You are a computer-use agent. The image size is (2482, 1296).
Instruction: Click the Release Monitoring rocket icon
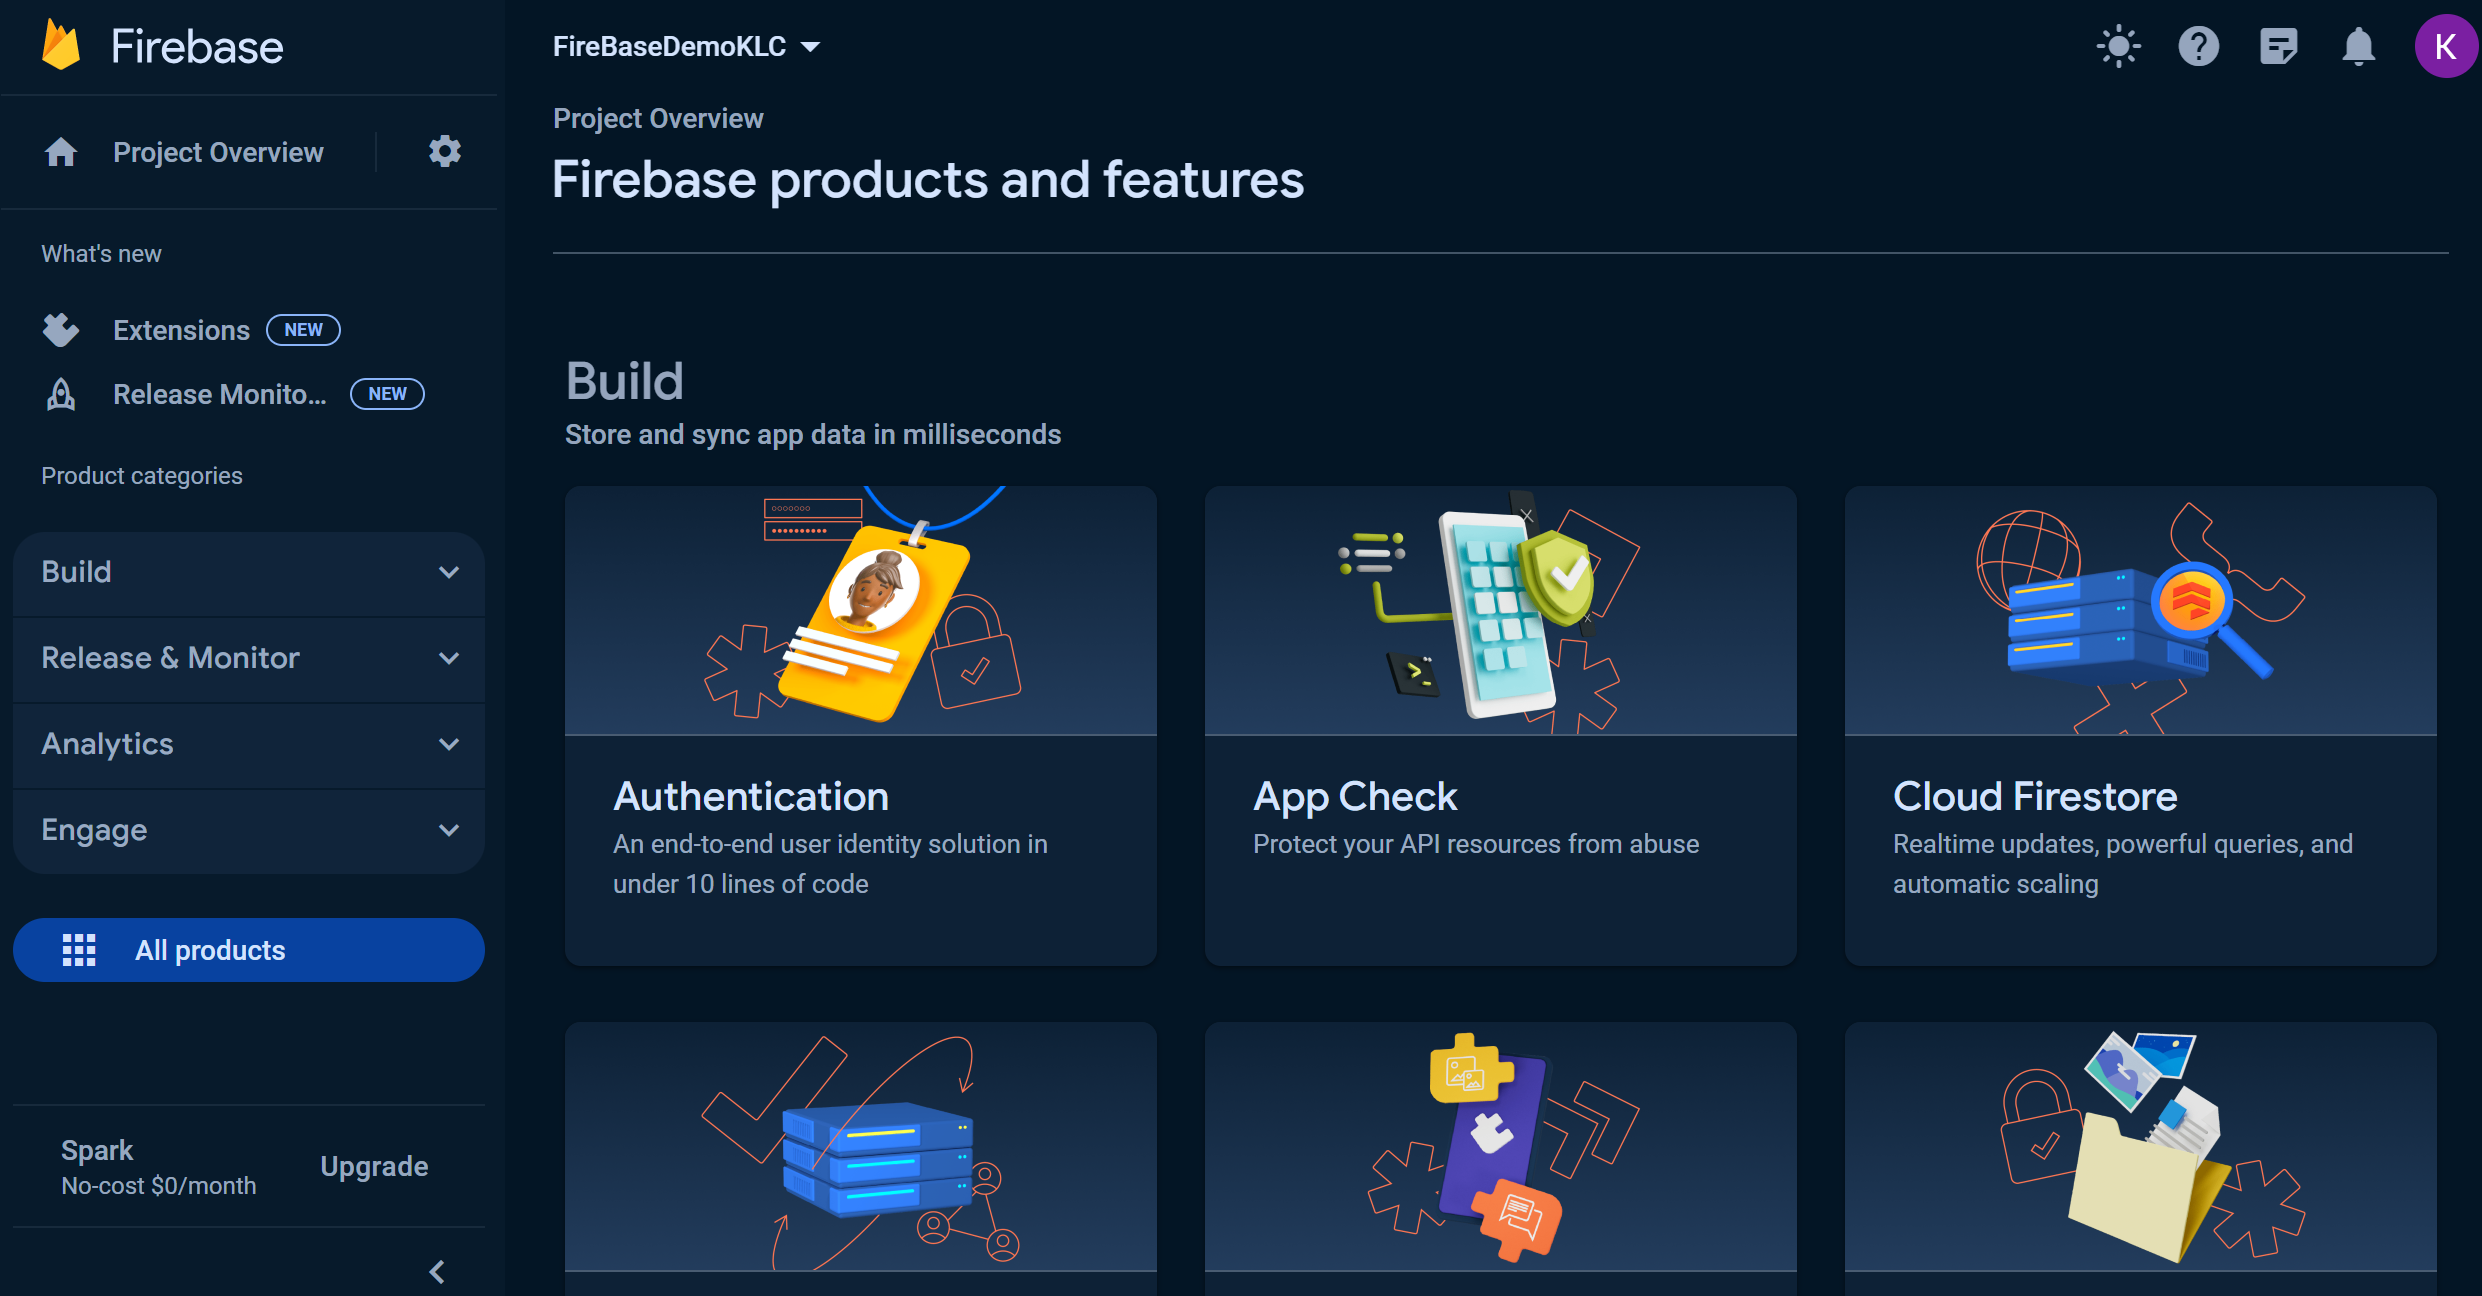(61, 394)
